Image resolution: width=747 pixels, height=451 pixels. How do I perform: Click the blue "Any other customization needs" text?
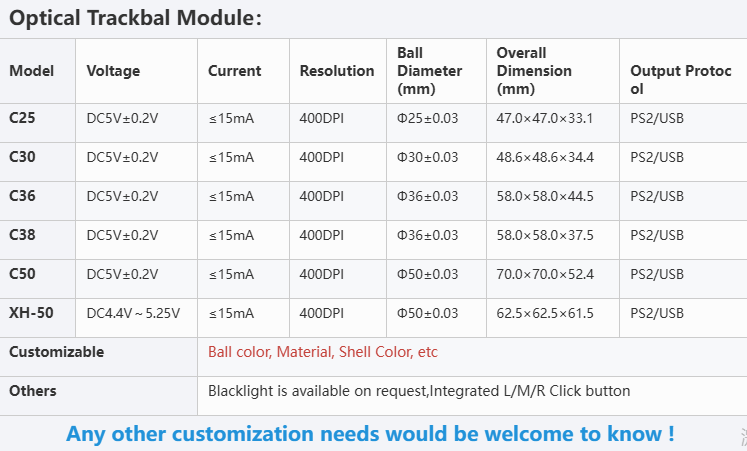tap(370, 434)
